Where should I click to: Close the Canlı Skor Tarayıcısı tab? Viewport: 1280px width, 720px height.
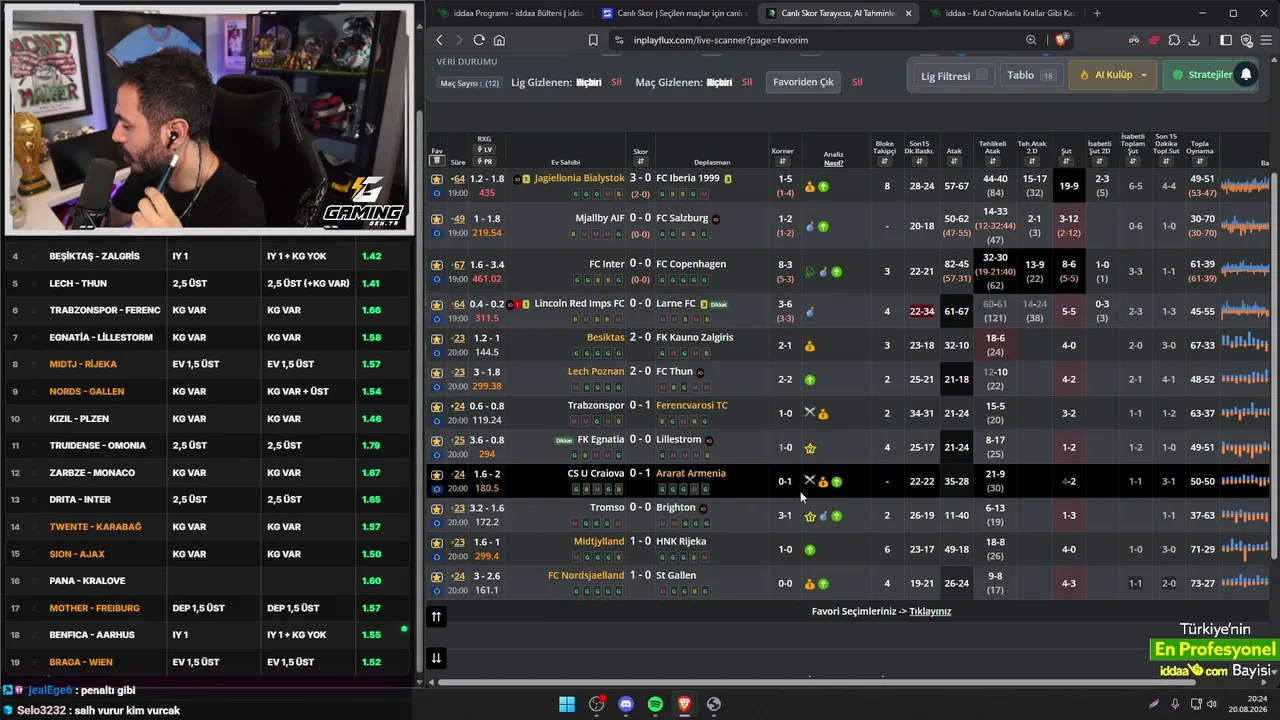coord(908,13)
